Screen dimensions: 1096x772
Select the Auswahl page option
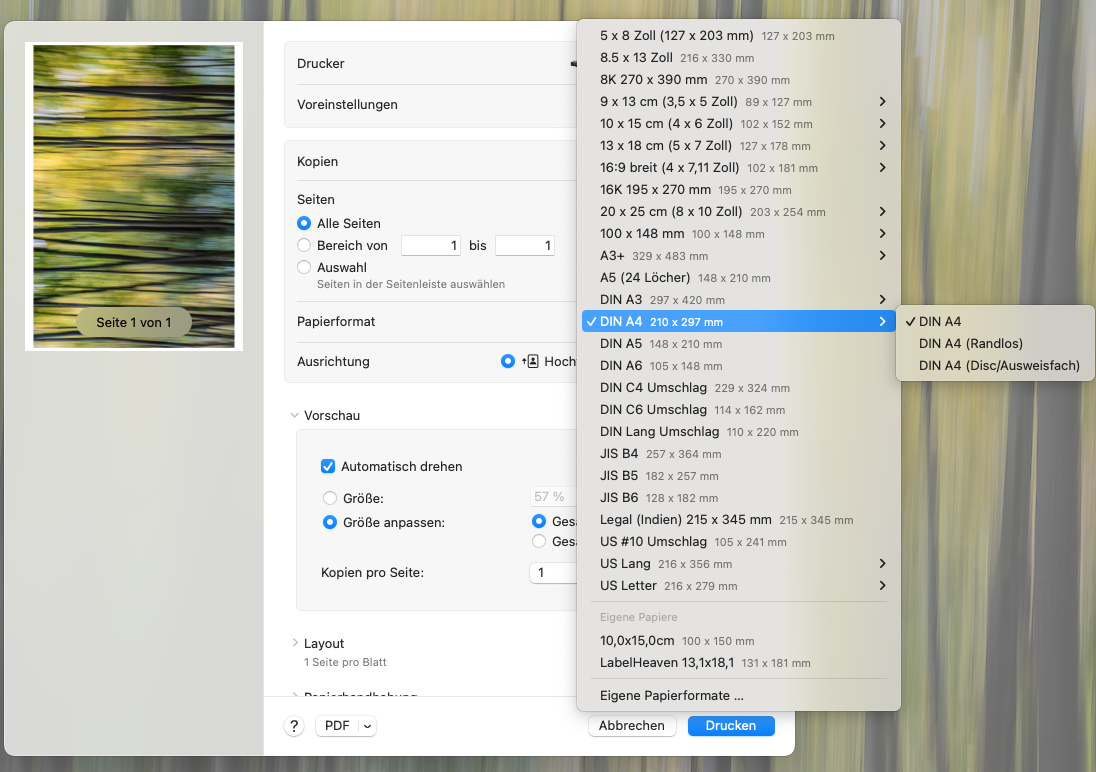[x=303, y=267]
